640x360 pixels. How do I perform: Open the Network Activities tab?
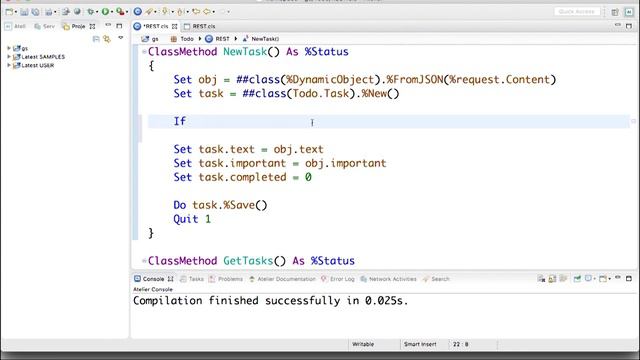tap(388, 279)
